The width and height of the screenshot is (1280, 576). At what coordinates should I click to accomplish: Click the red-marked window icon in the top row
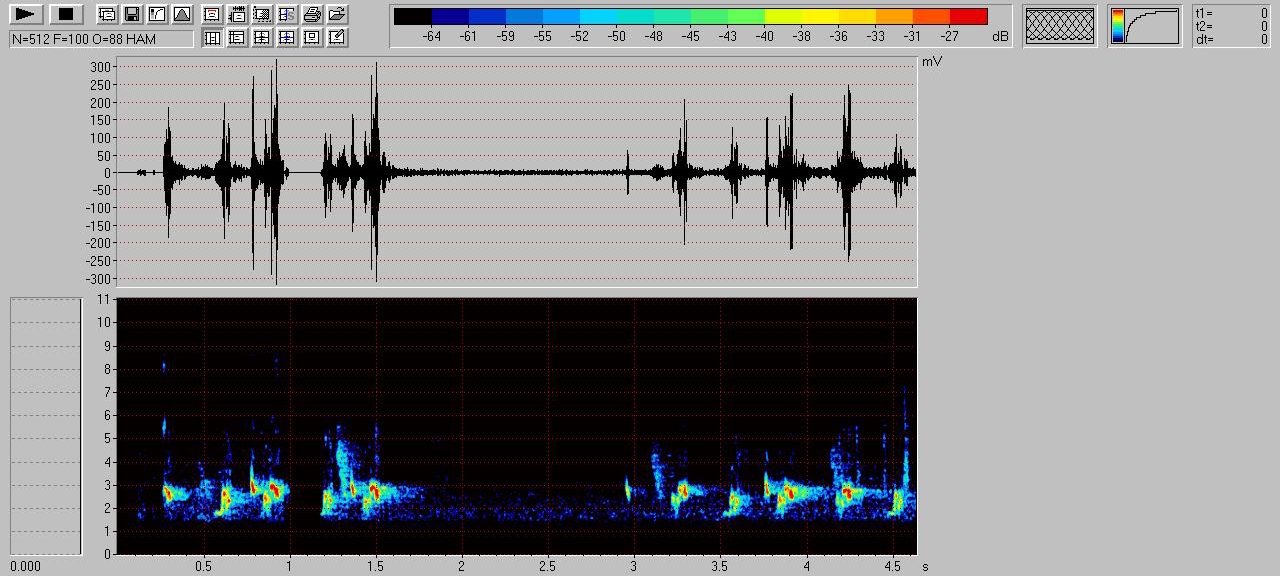pyautogui.click(x=212, y=14)
